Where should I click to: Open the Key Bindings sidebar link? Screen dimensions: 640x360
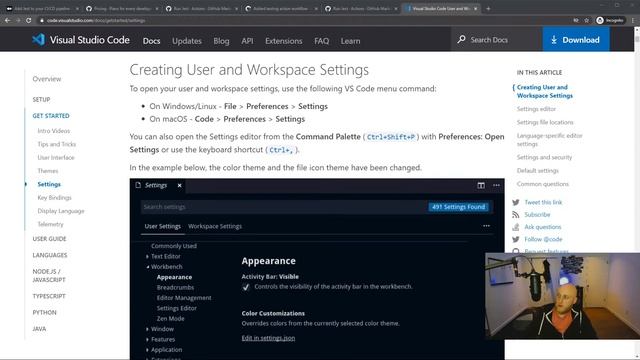point(54,198)
